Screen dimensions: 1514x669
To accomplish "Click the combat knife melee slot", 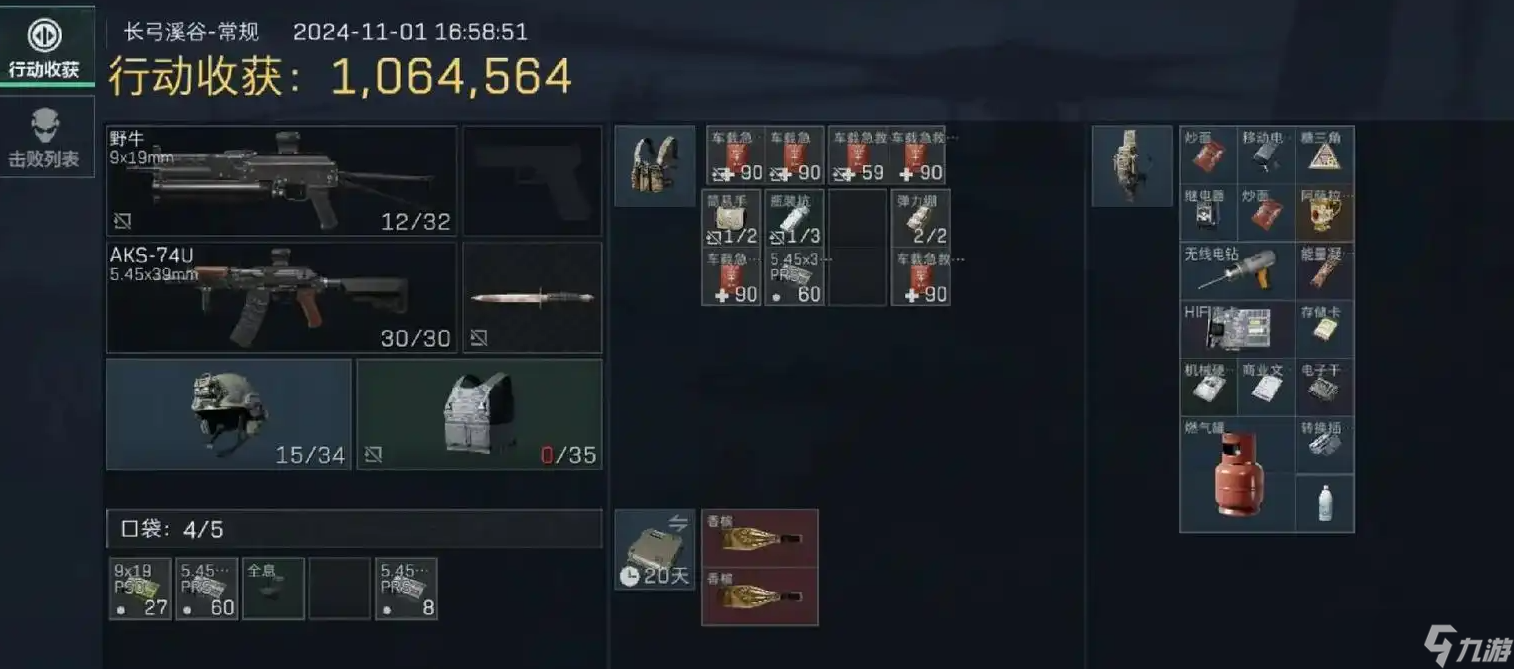I will (x=532, y=298).
